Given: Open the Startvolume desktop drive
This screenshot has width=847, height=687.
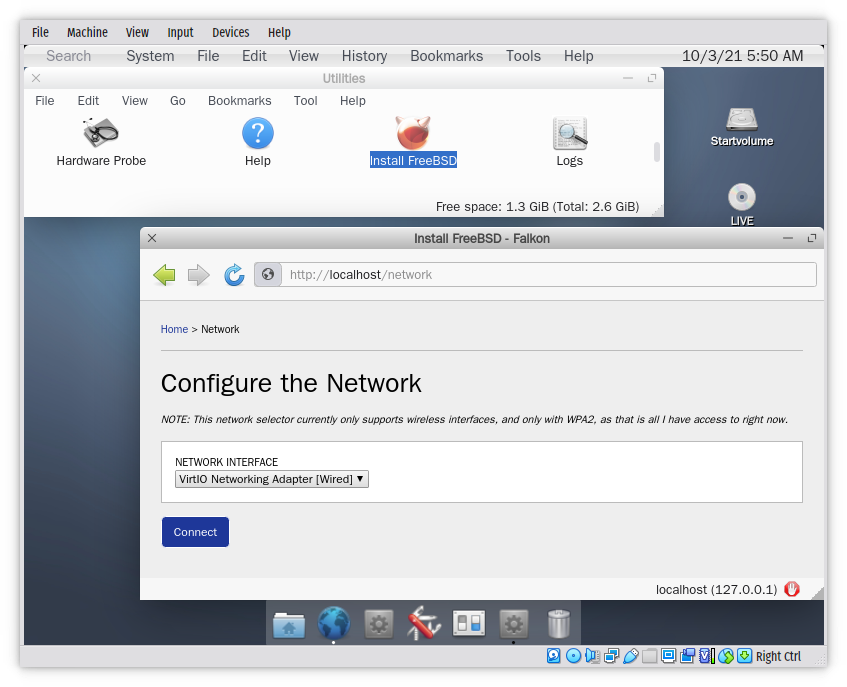Looking at the screenshot, I should [x=741, y=120].
